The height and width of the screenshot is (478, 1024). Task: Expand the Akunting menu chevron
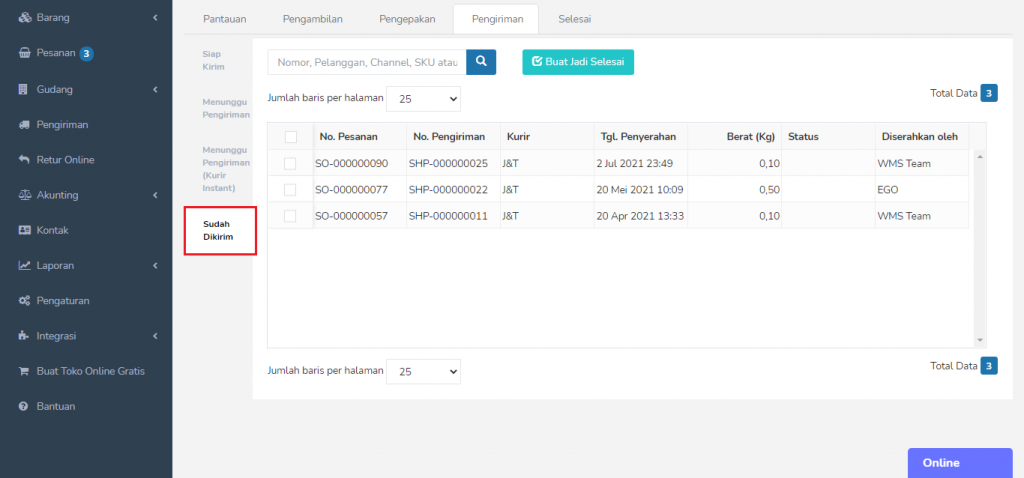pos(155,195)
